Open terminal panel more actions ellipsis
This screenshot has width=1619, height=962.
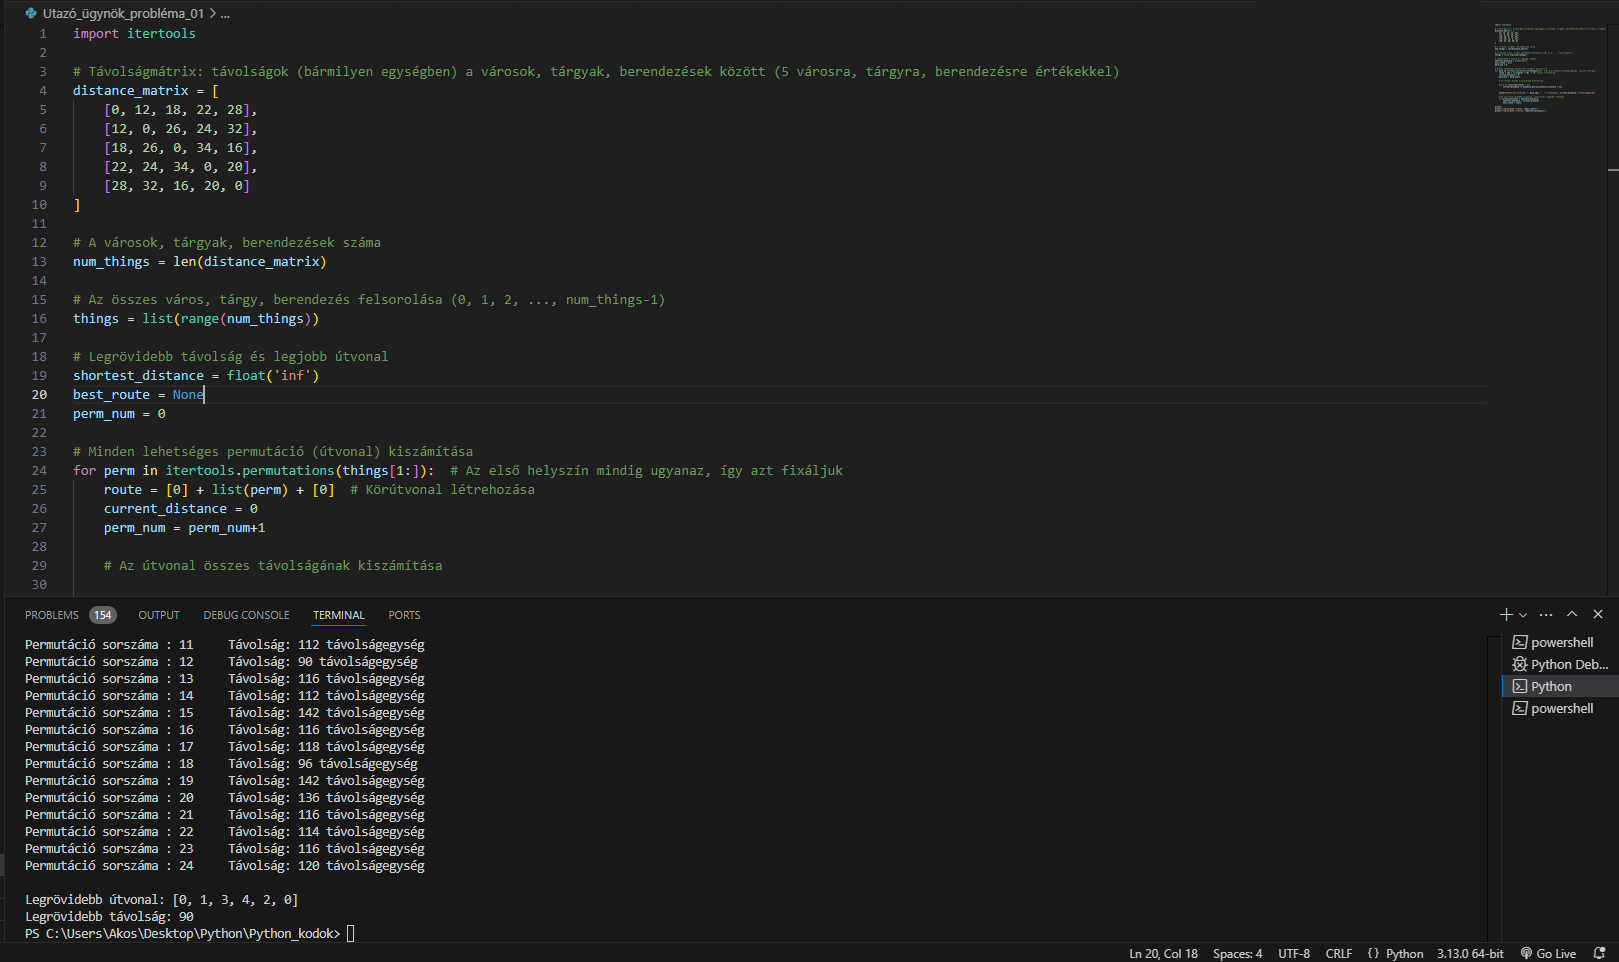[x=1546, y=614]
